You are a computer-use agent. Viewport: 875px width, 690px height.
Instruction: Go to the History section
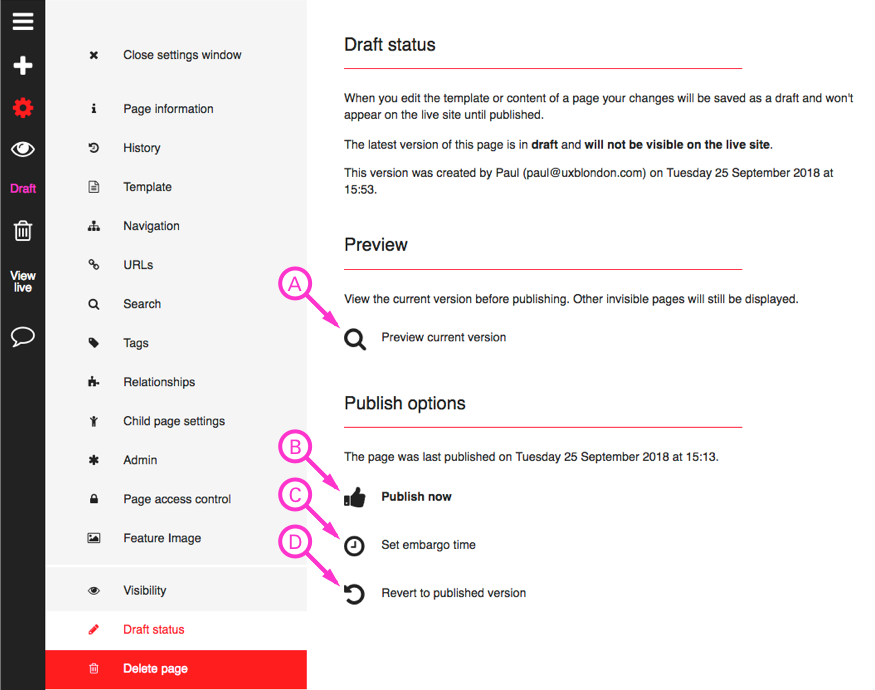tap(142, 148)
